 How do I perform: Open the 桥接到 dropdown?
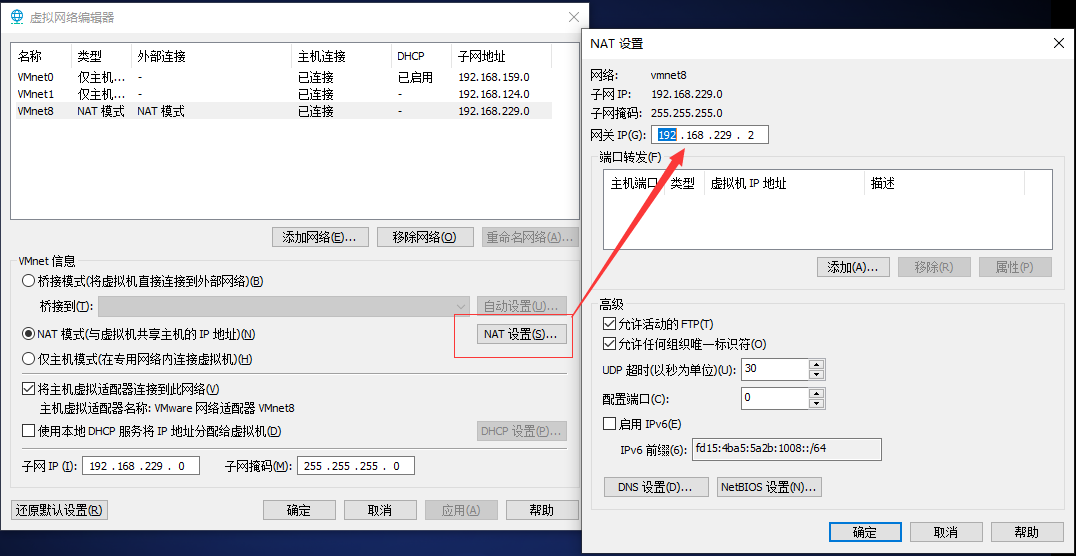[284, 305]
